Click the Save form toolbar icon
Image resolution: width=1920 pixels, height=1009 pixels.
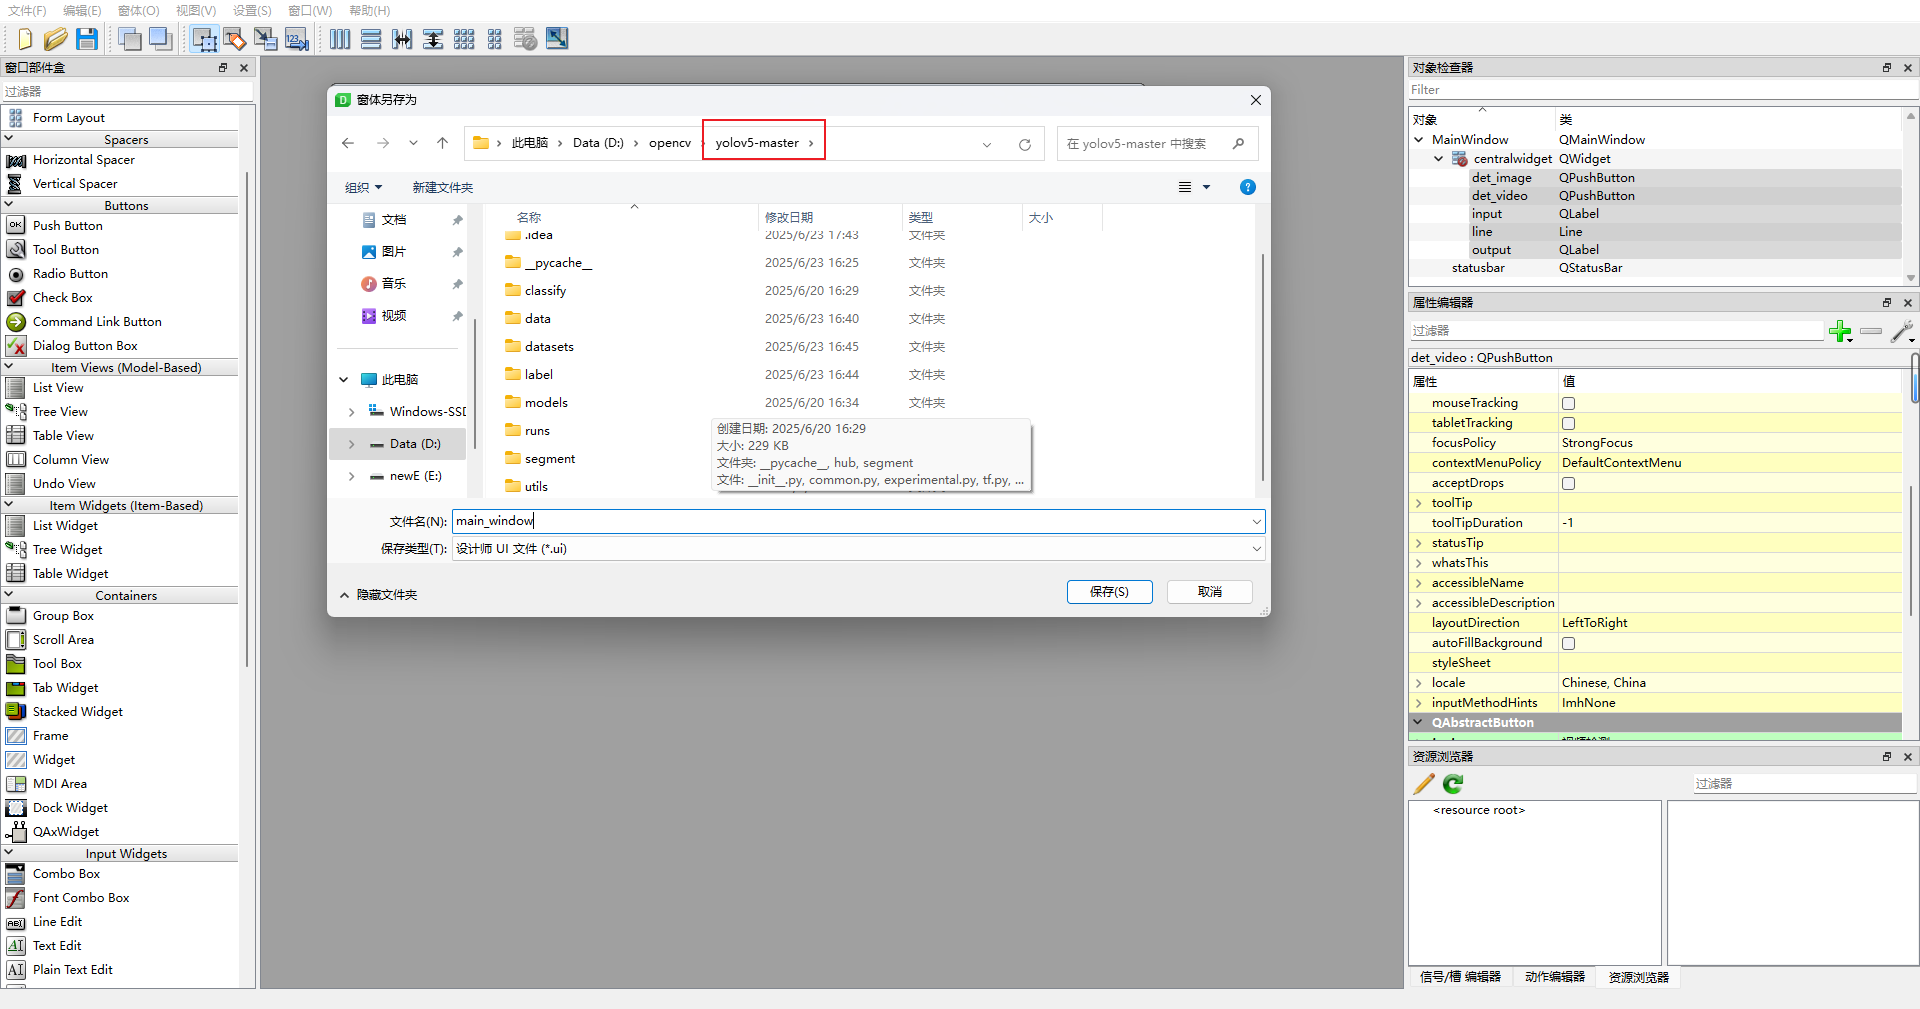coord(88,39)
